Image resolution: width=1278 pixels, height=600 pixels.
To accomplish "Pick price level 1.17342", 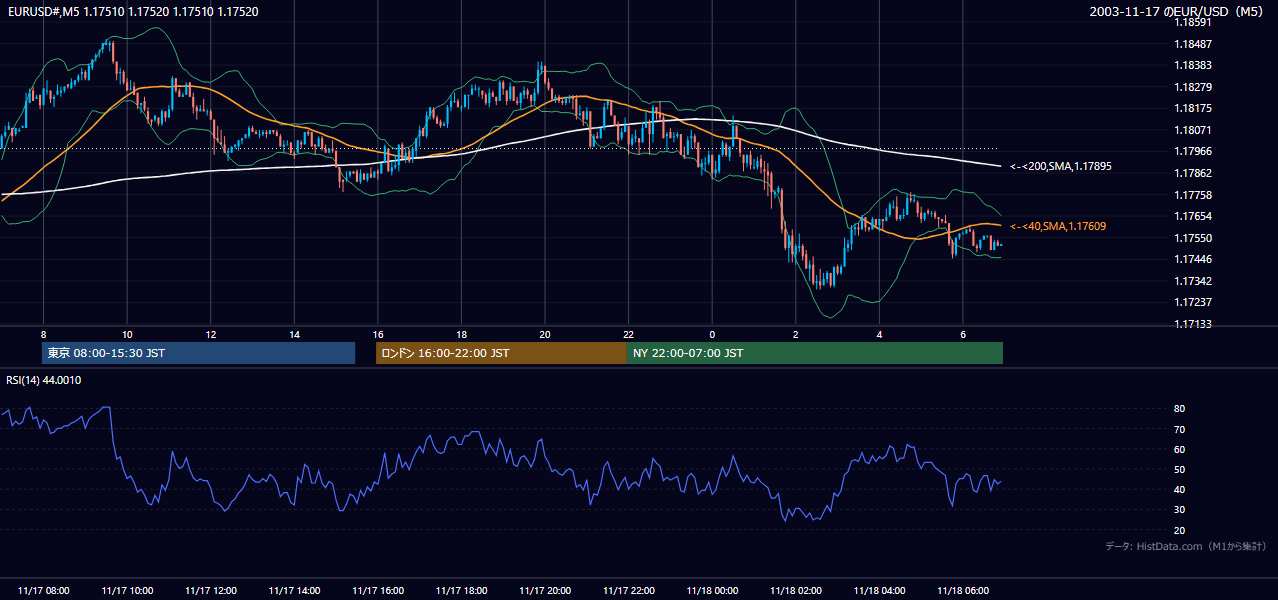I will [1195, 281].
